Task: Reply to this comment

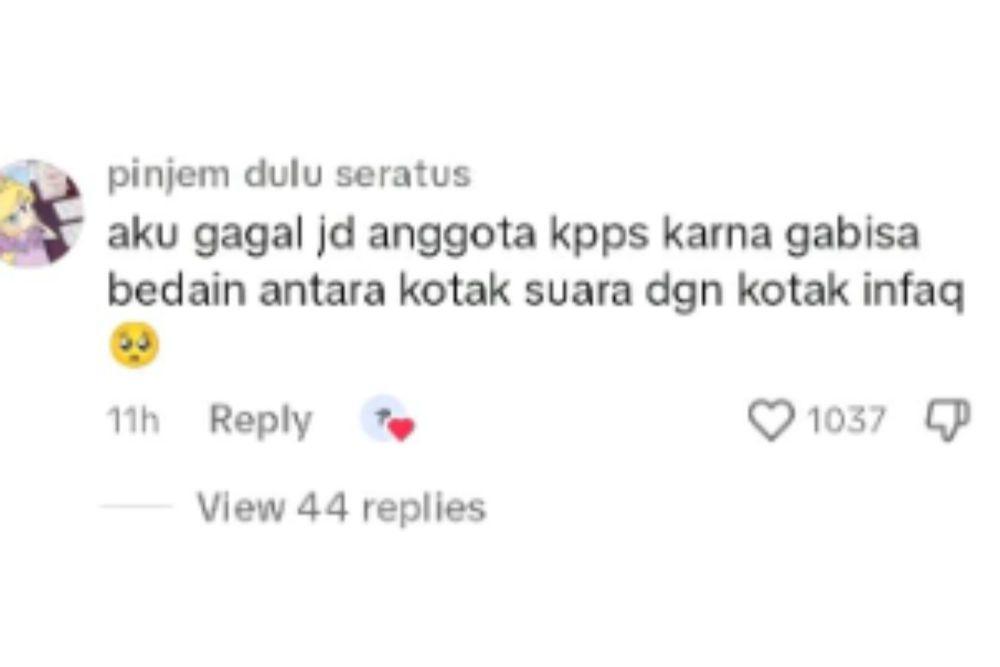Action: tap(261, 421)
